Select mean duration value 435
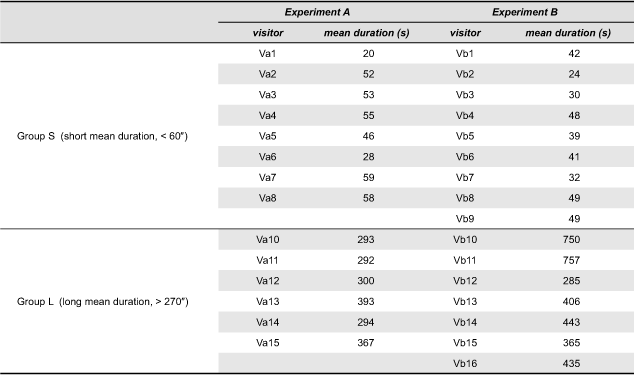This screenshot has width=634, height=375. 571,363
